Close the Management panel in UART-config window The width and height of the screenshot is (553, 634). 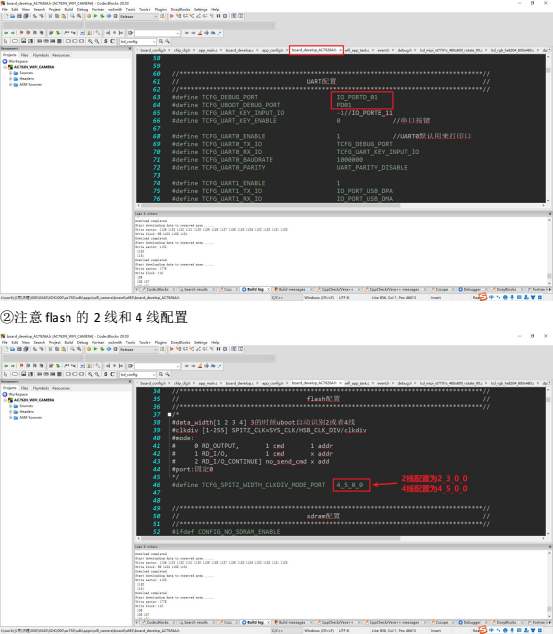click(130, 49)
